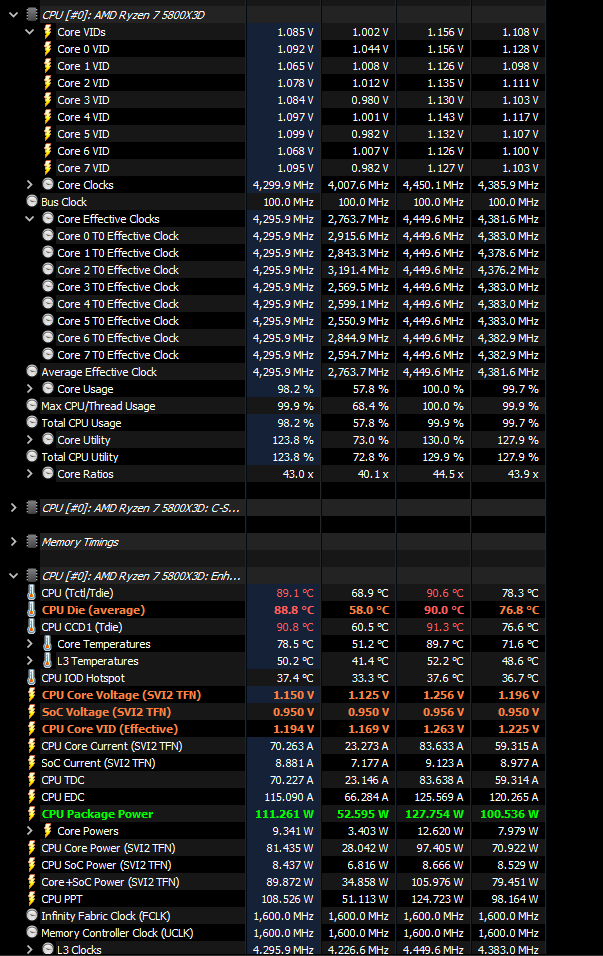Expand the L3 Temperatures group
This screenshot has height=956, width=603.
[x=29, y=660]
